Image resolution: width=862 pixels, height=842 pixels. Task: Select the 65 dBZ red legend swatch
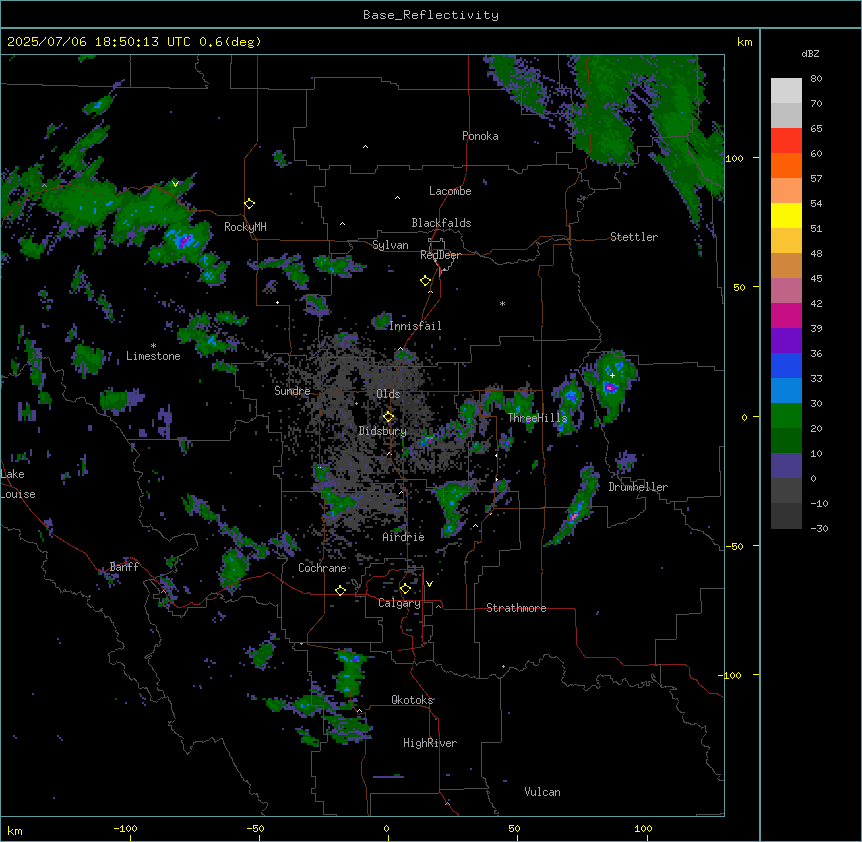pos(786,141)
